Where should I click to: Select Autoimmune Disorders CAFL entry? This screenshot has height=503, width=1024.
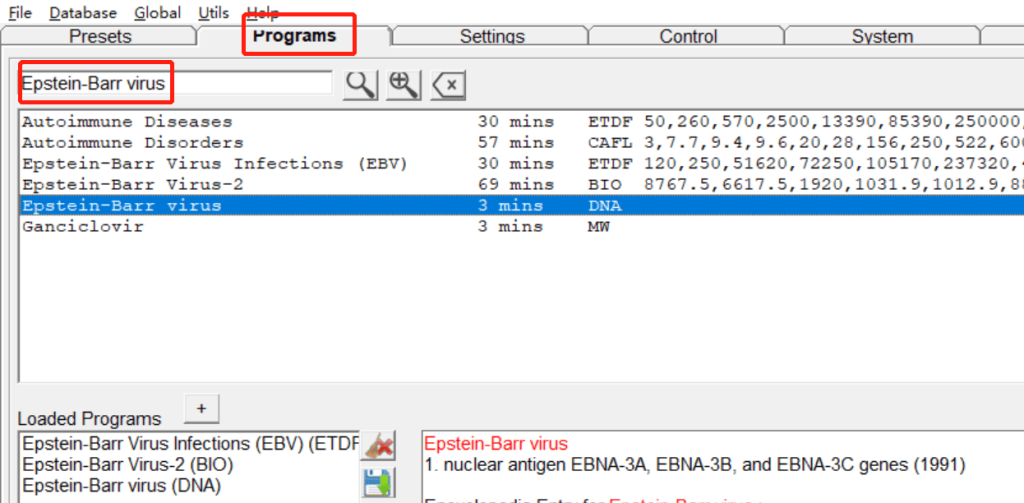(x=132, y=143)
